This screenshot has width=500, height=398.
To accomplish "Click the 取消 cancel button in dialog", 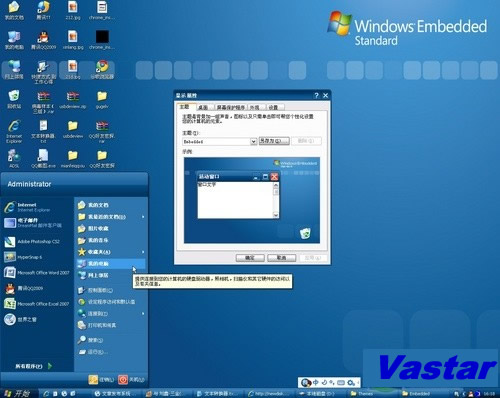I will (x=282, y=258).
